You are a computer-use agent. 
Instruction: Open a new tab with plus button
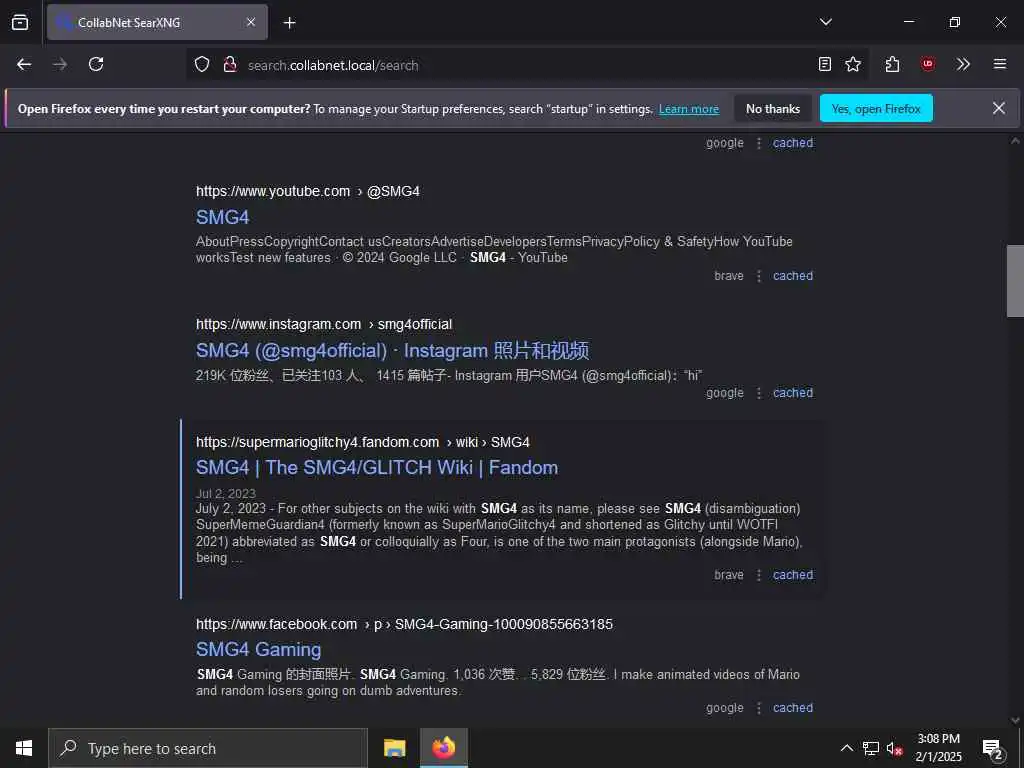click(289, 23)
